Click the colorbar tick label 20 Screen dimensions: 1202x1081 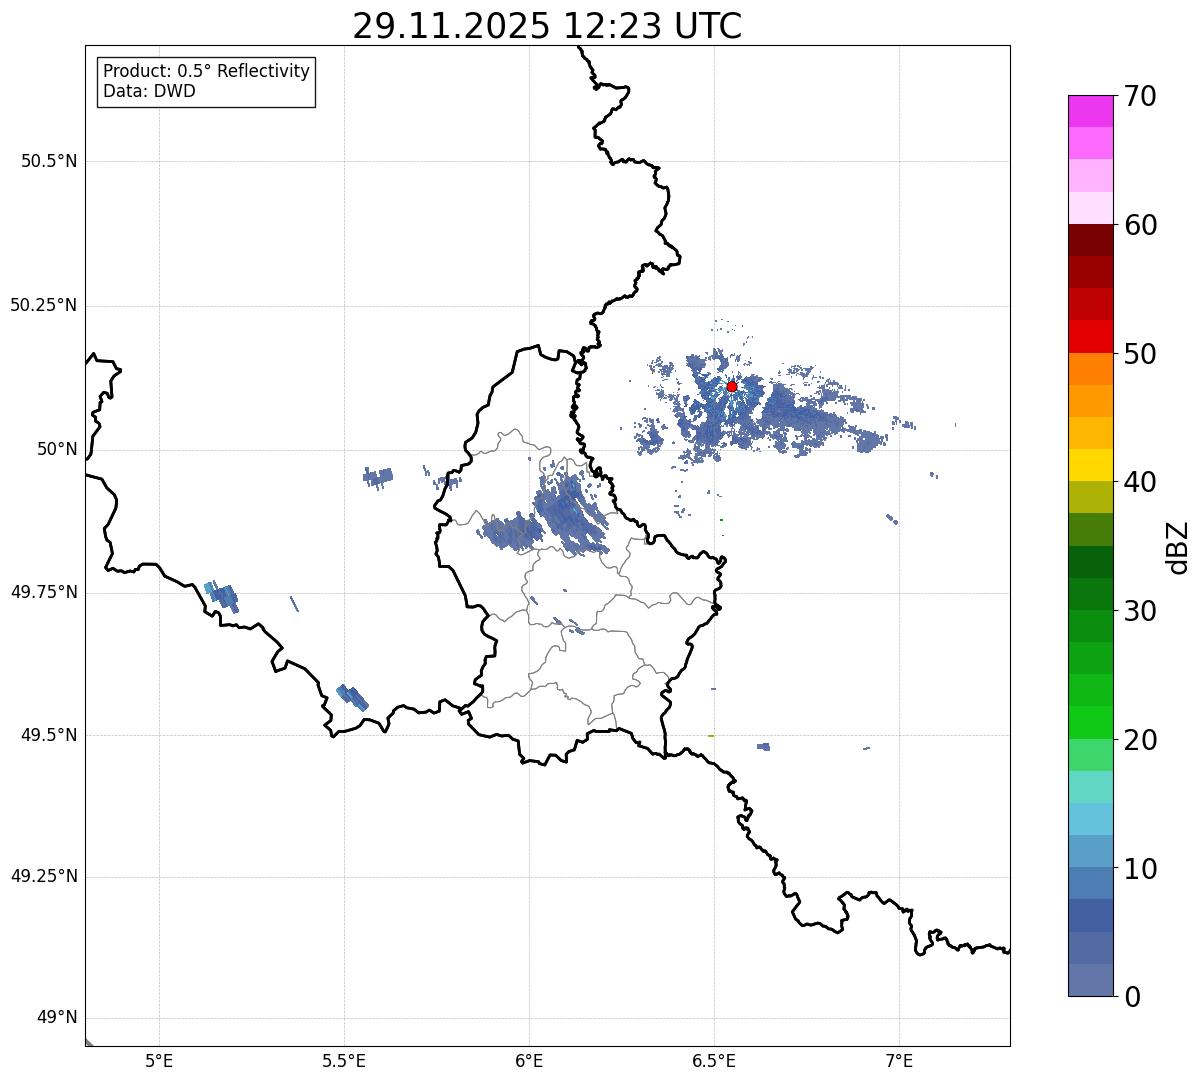(x=1140, y=740)
